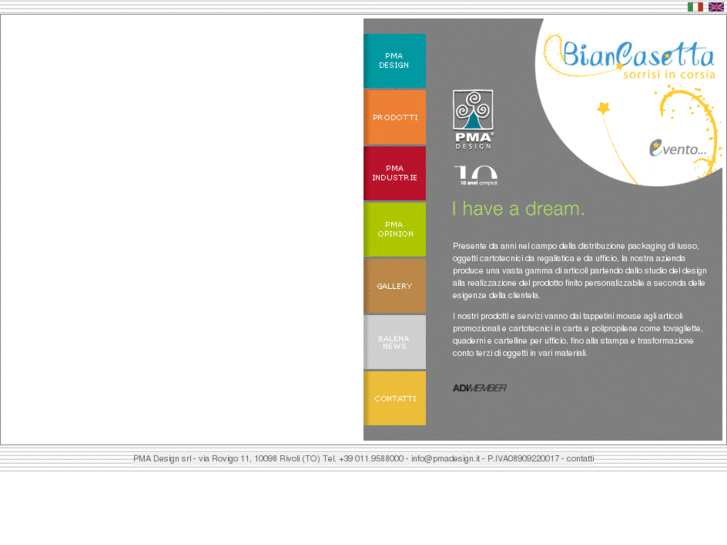Screen dimensions: 727x545
Task: Go to PMA Industrie red tile
Action: click(395, 173)
